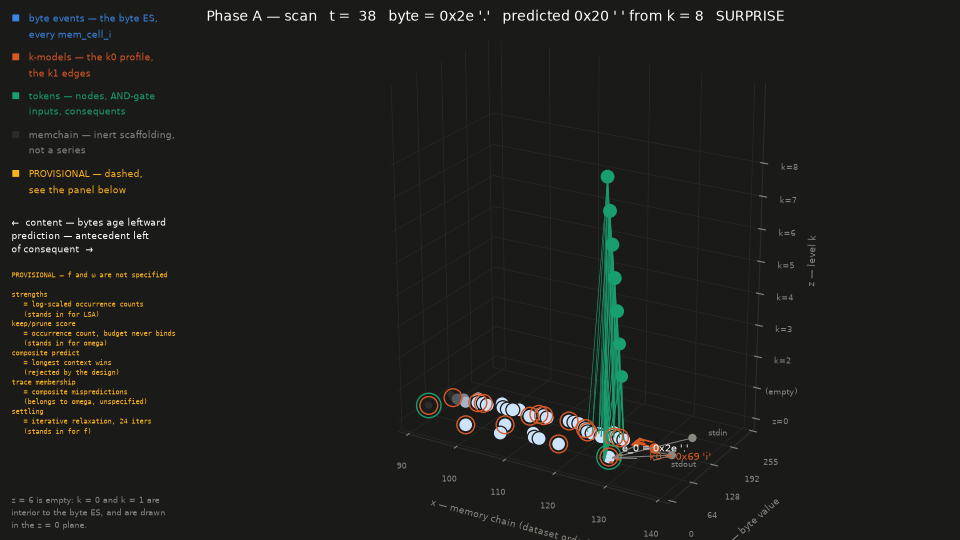
Task: Click the 'tokens — nodes, AND-gate' legend text
Action: coord(92,96)
